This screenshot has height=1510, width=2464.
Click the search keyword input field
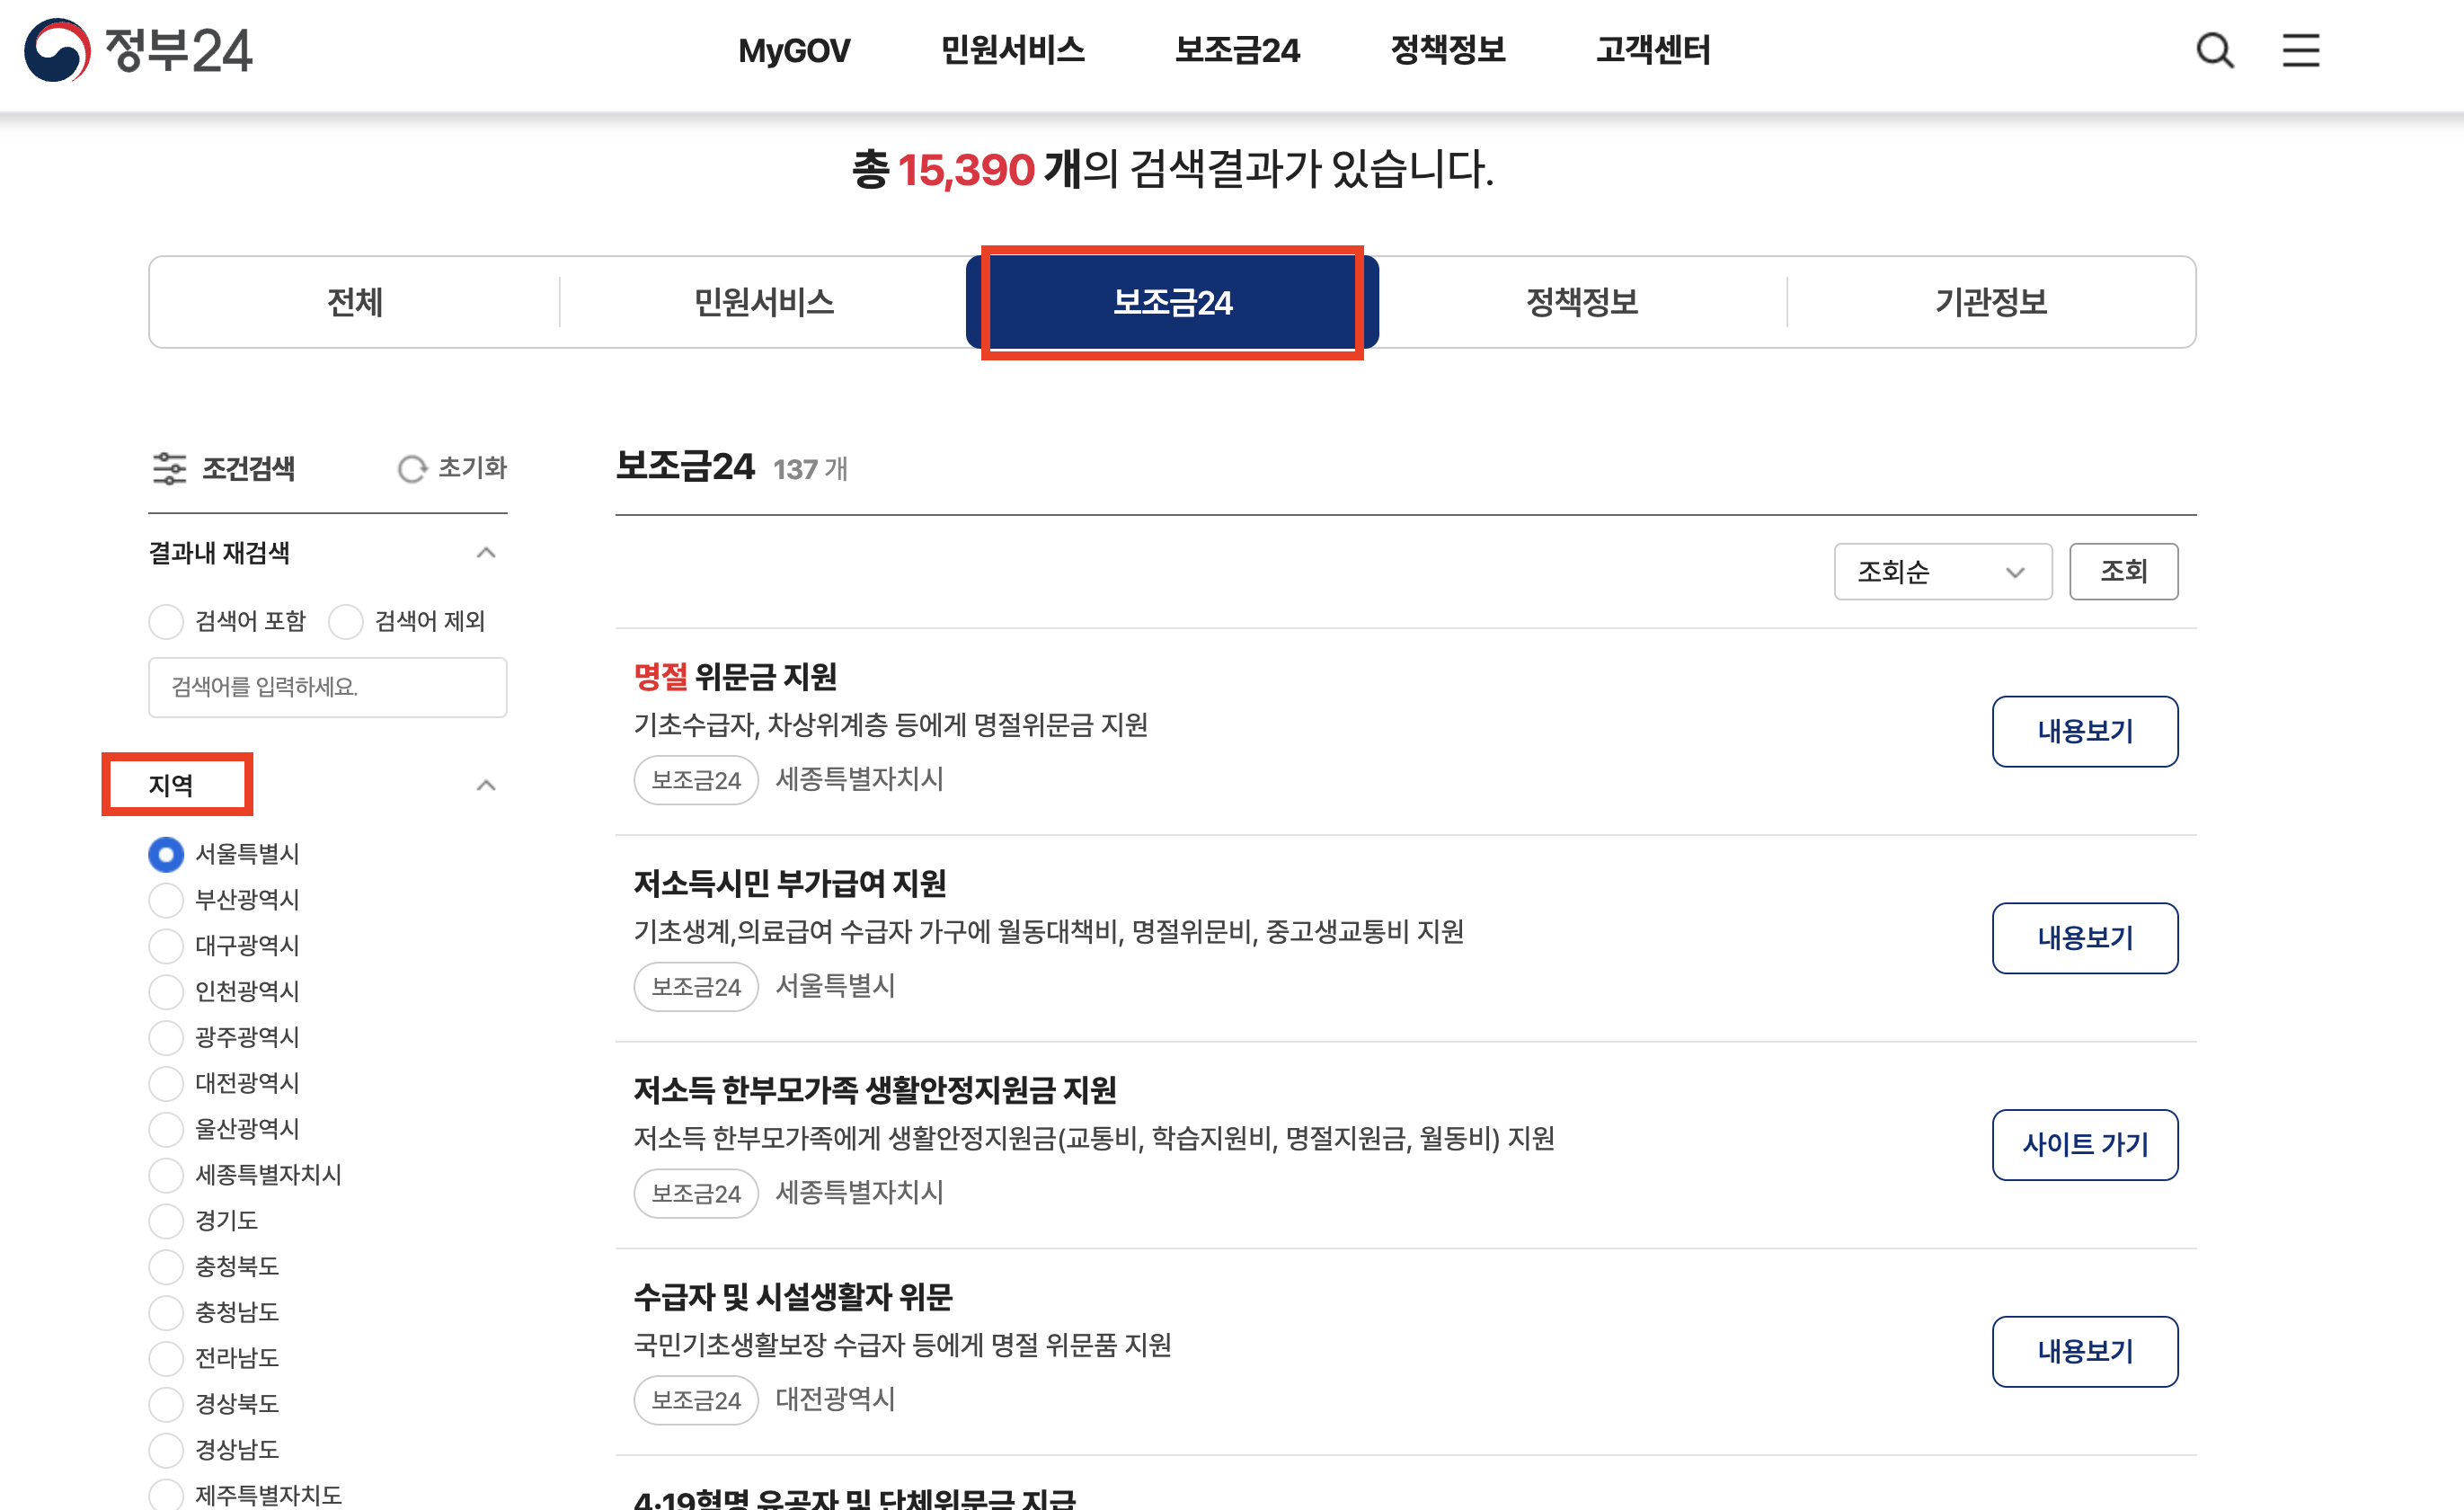click(x=328, y=687)
